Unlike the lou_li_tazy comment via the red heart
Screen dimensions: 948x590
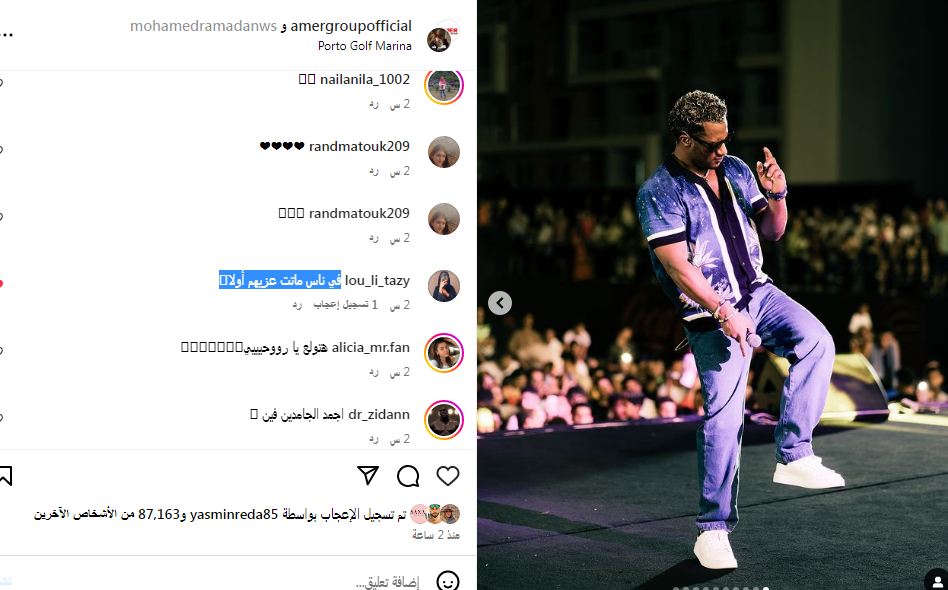[x=1, y=283]
